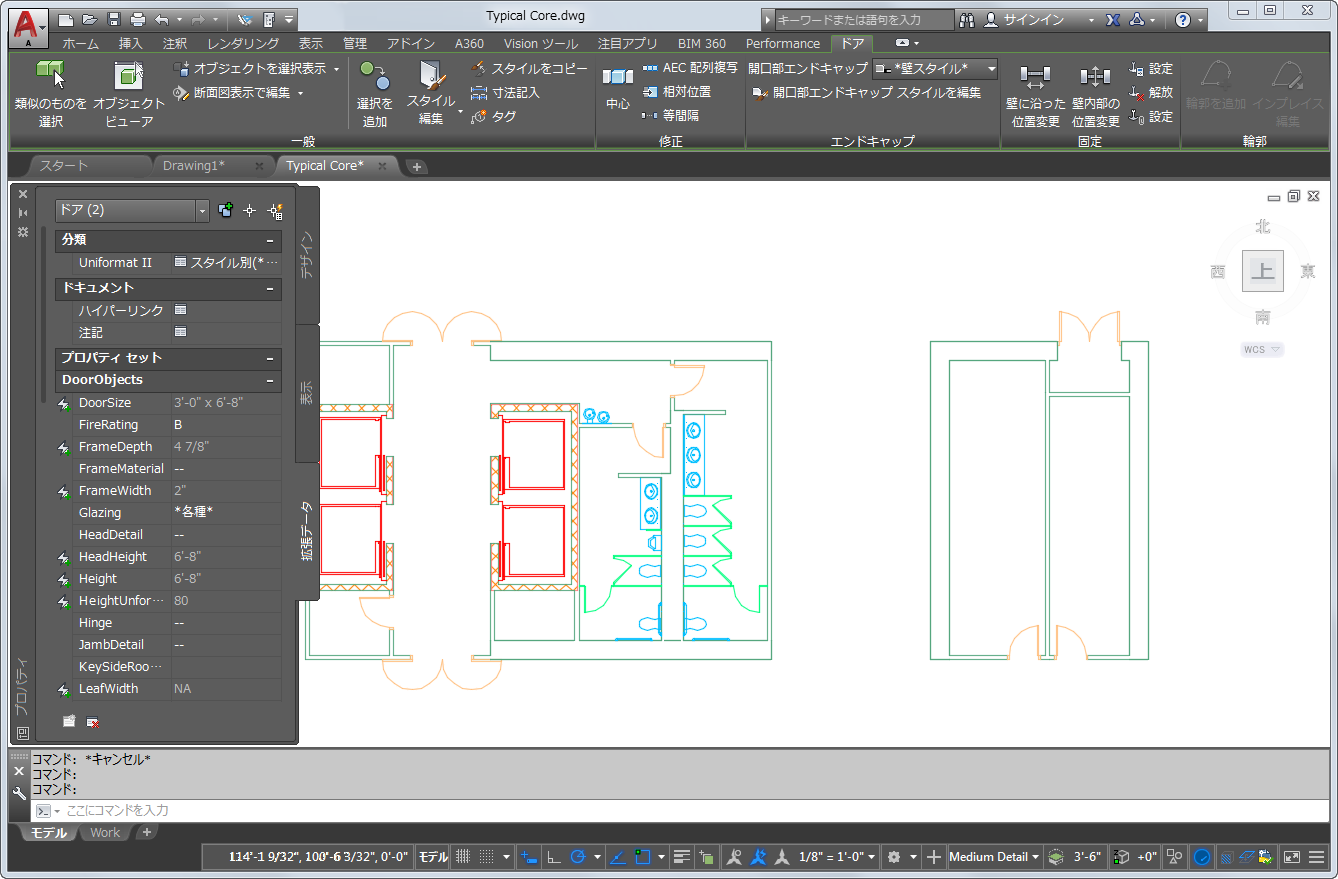The height and width of the screenshot is (879, 1338).
Task: Click the 壁に沿った位置変更 icon
Action: click(x=1034, y=78)
